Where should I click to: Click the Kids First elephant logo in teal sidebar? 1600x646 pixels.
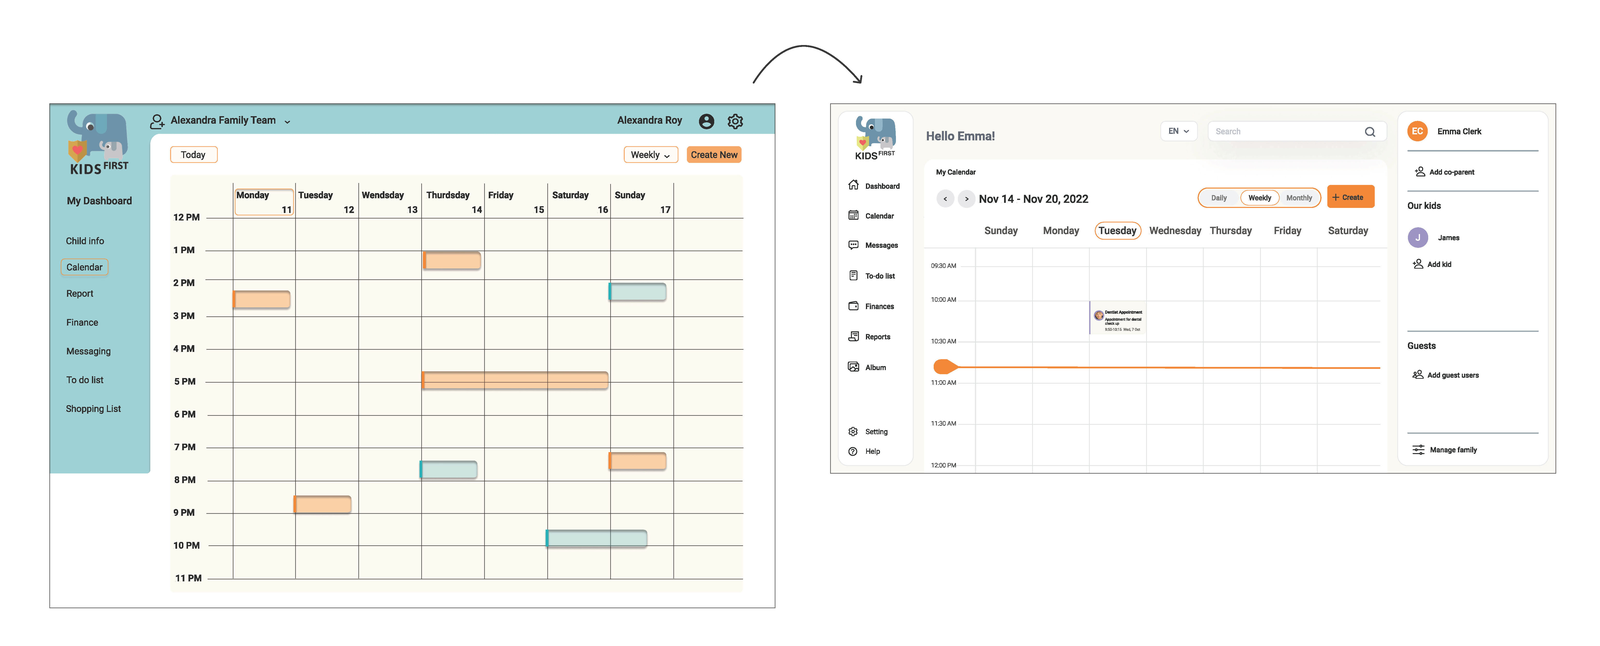pyautogui.click(x=98, y=143)
